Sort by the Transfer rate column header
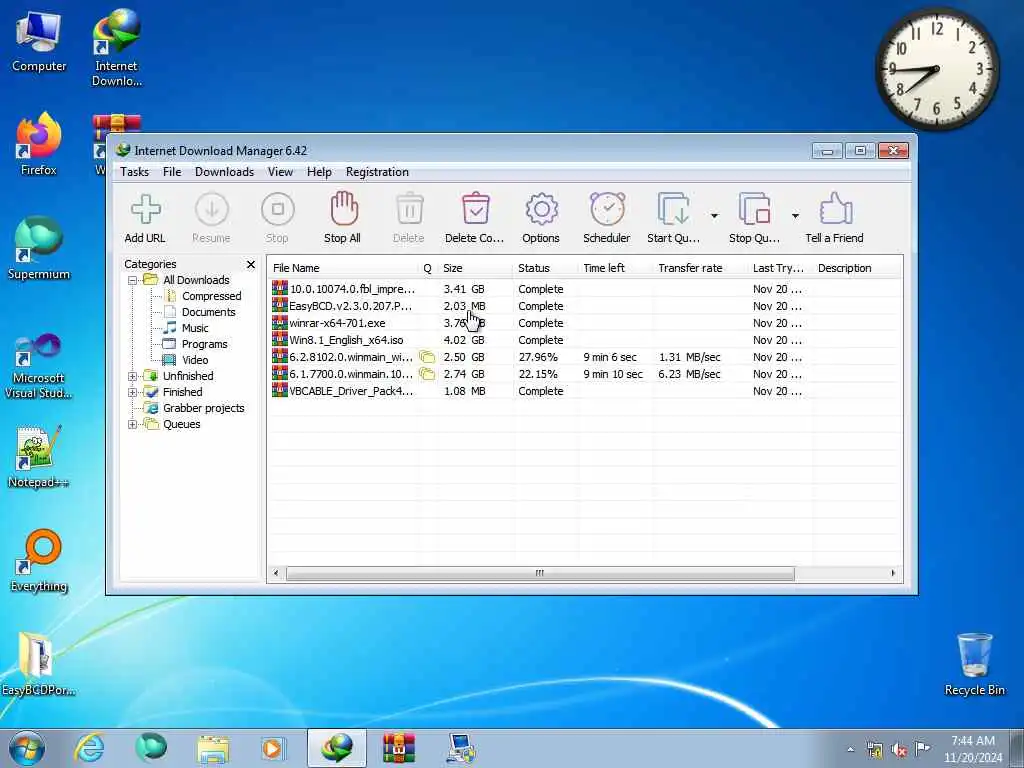This screenshot has height=768, width=1024. point(699,268)
